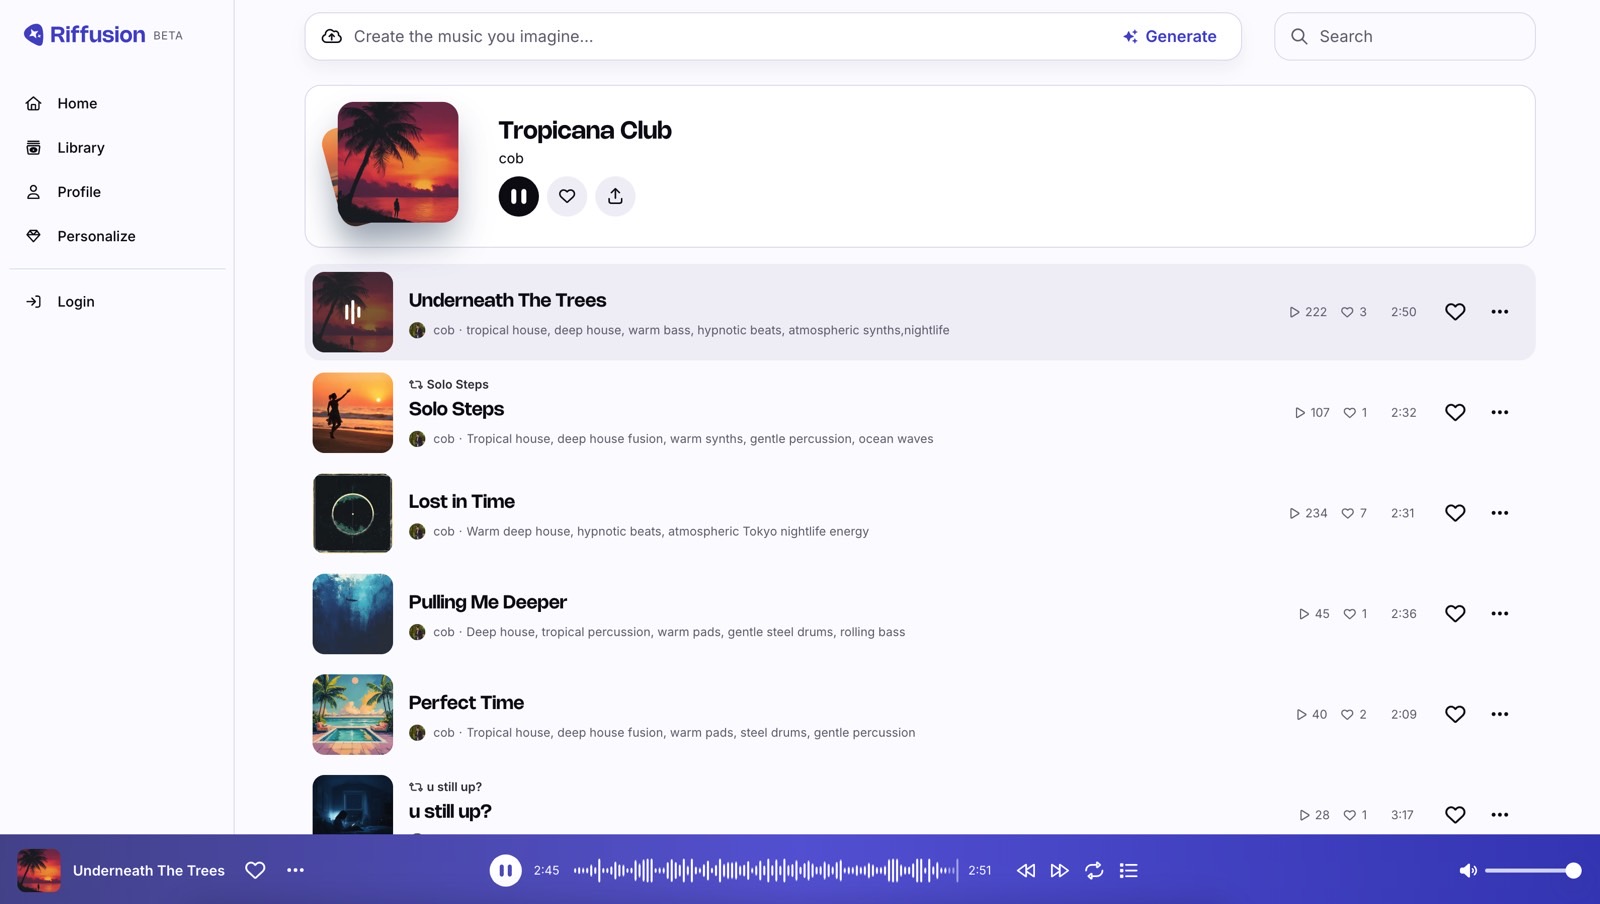Focus the Search field

pyautogui.click(x=1405, y=36)
